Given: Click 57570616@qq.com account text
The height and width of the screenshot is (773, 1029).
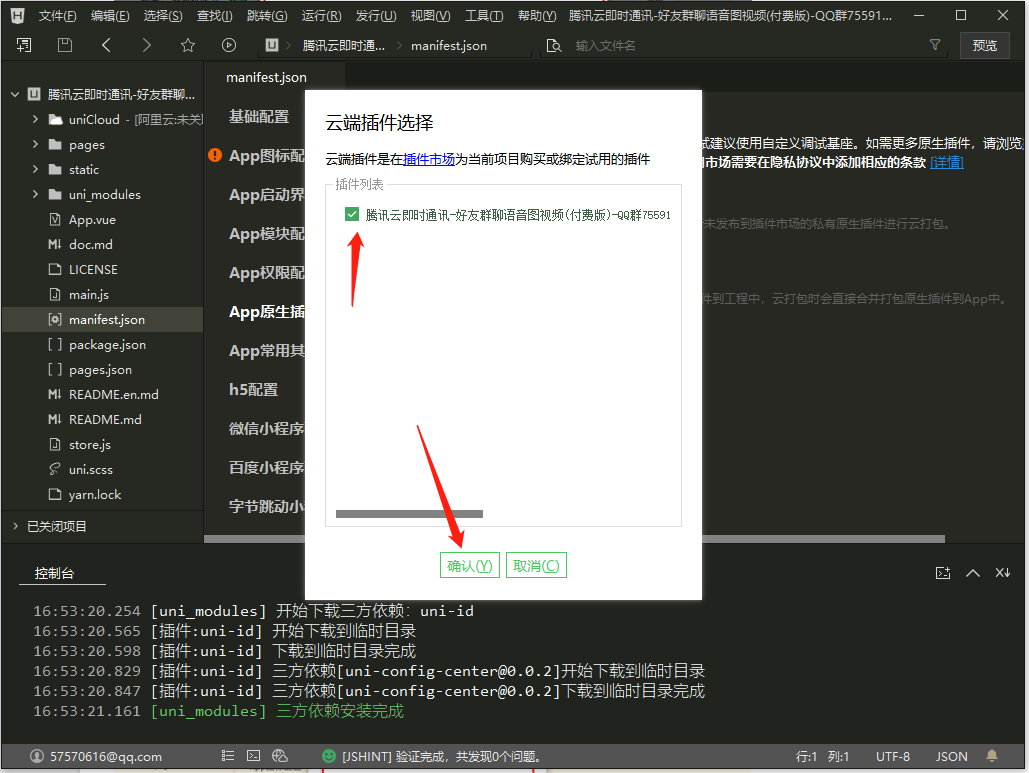Looking at the screenshot, I should tap(106, 756).
